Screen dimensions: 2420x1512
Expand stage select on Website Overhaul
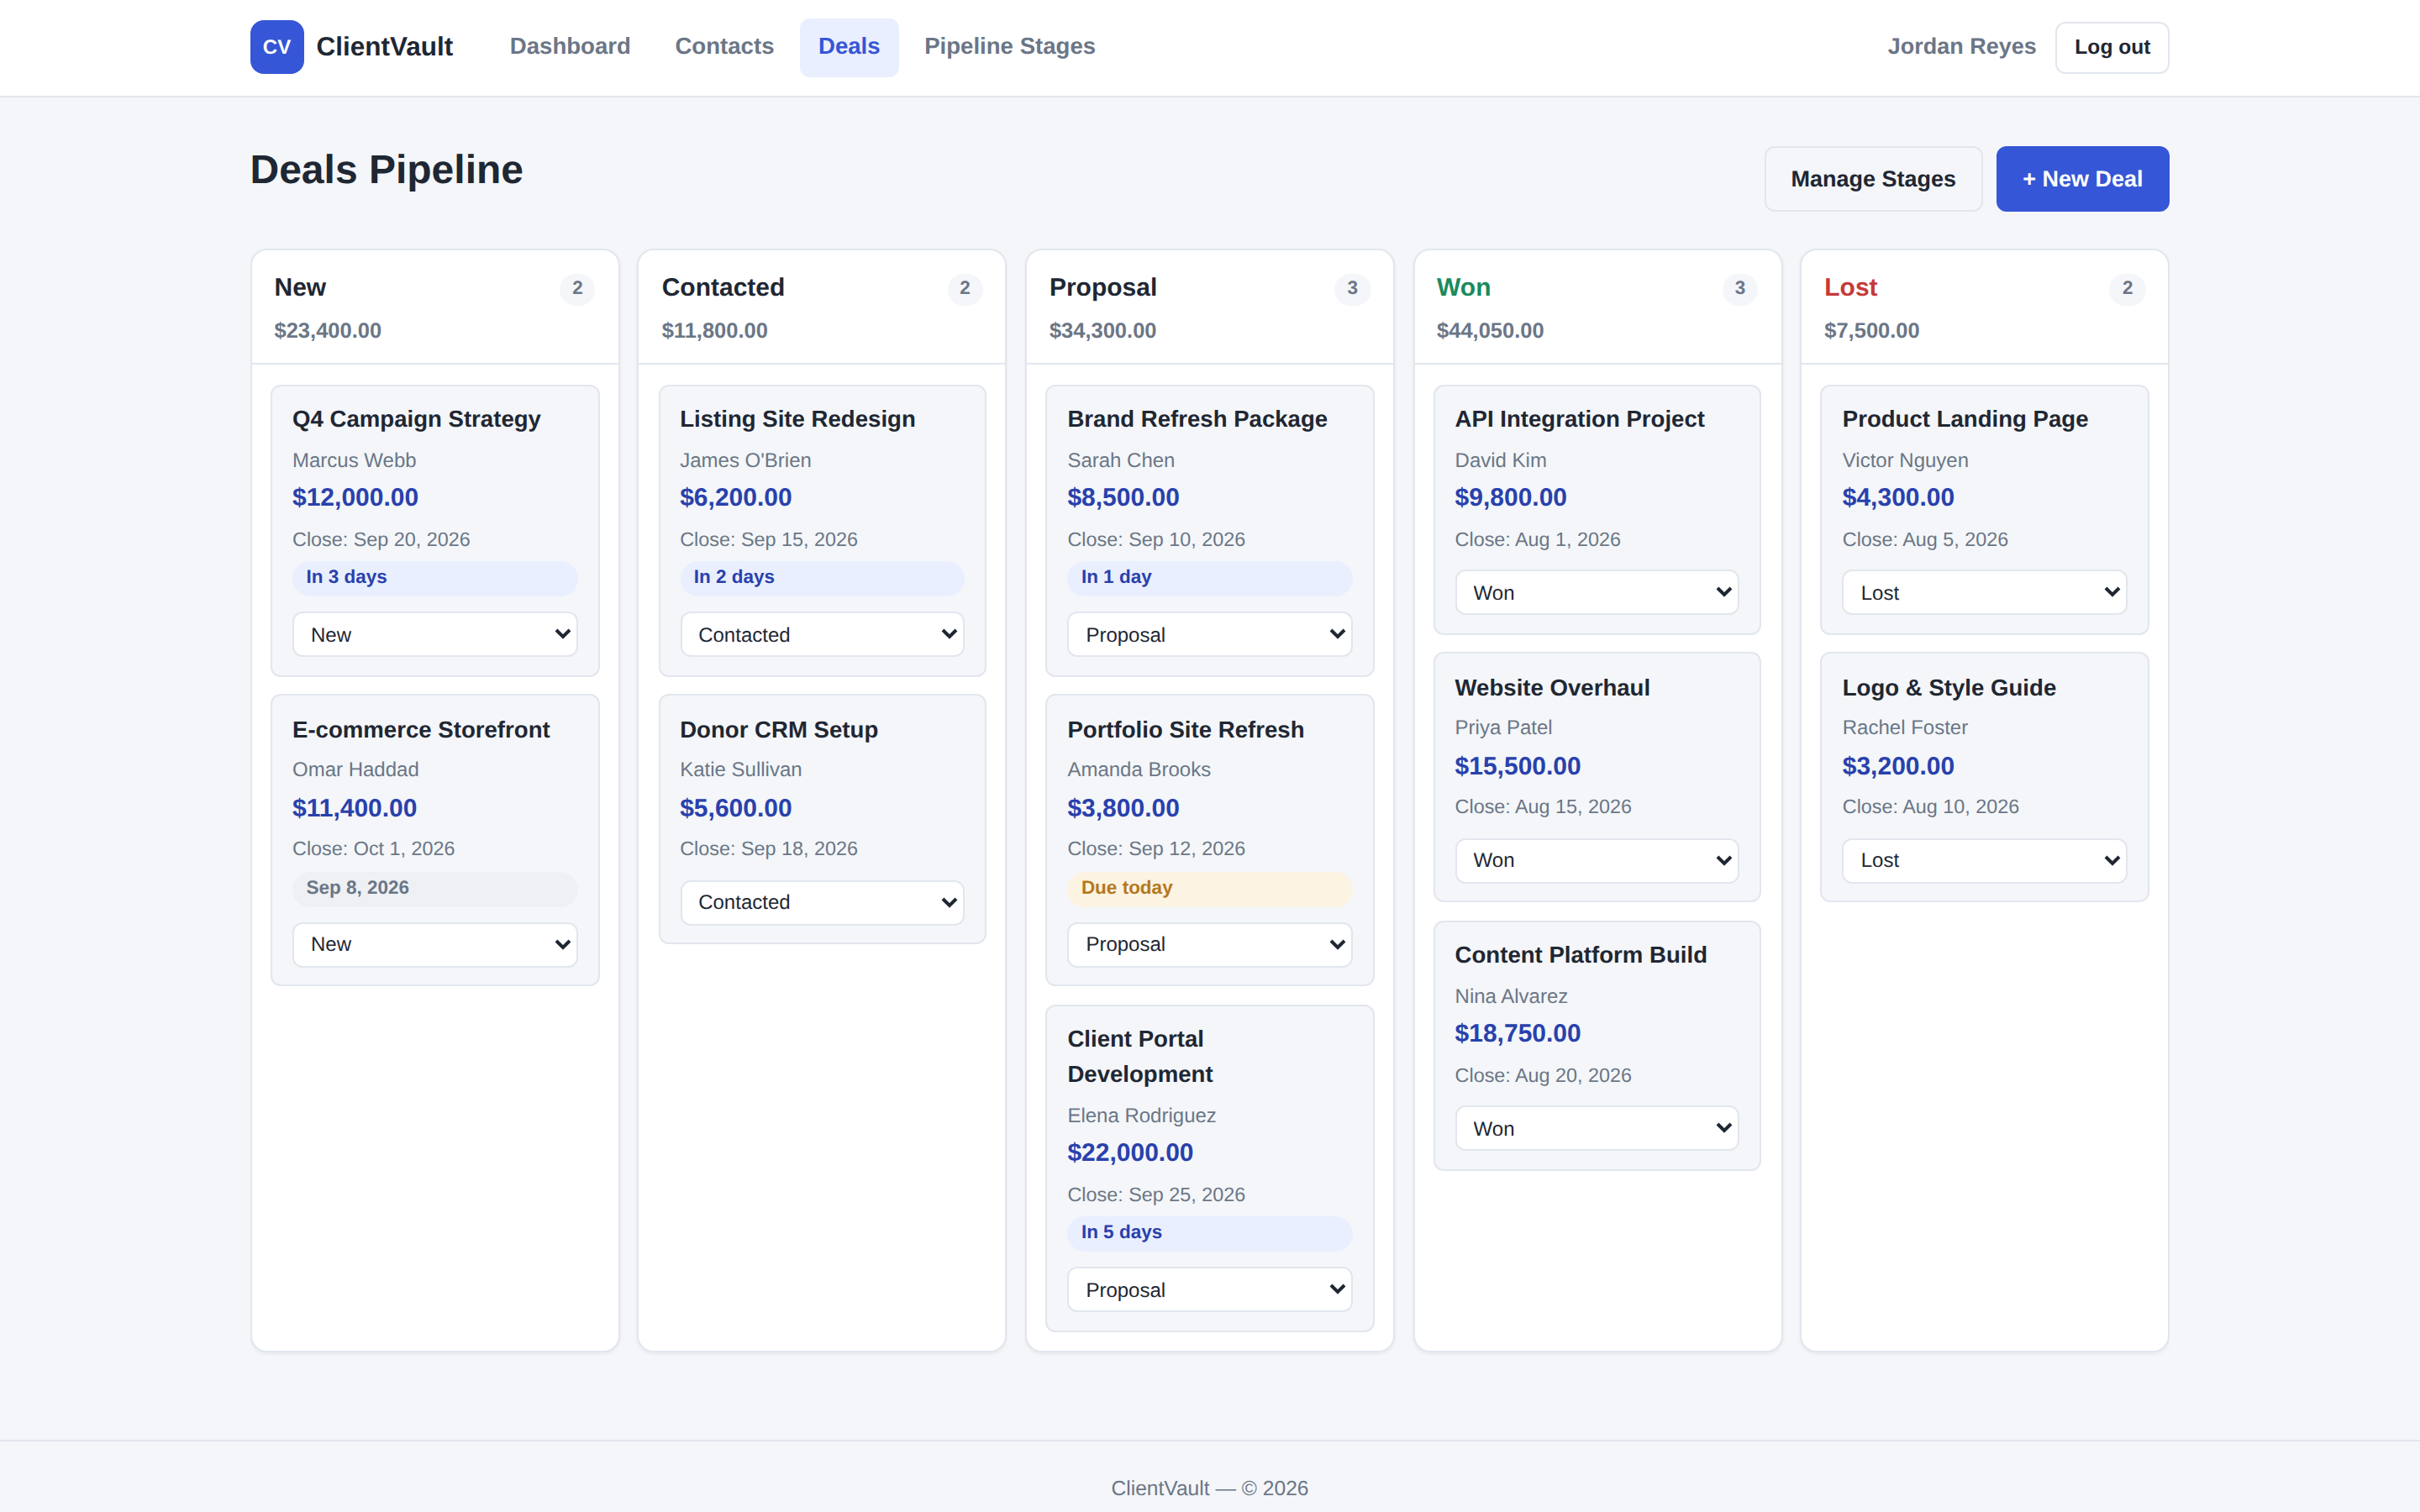1597,860
